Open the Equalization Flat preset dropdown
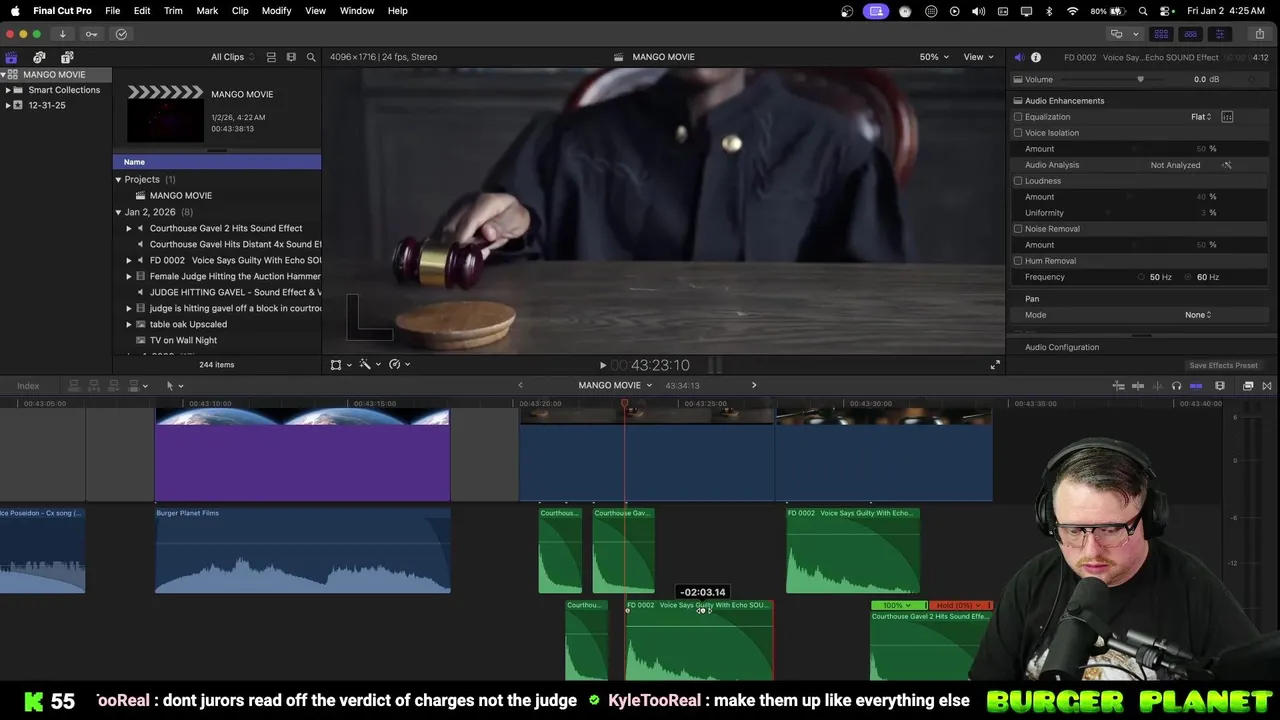 [1200, 117]
